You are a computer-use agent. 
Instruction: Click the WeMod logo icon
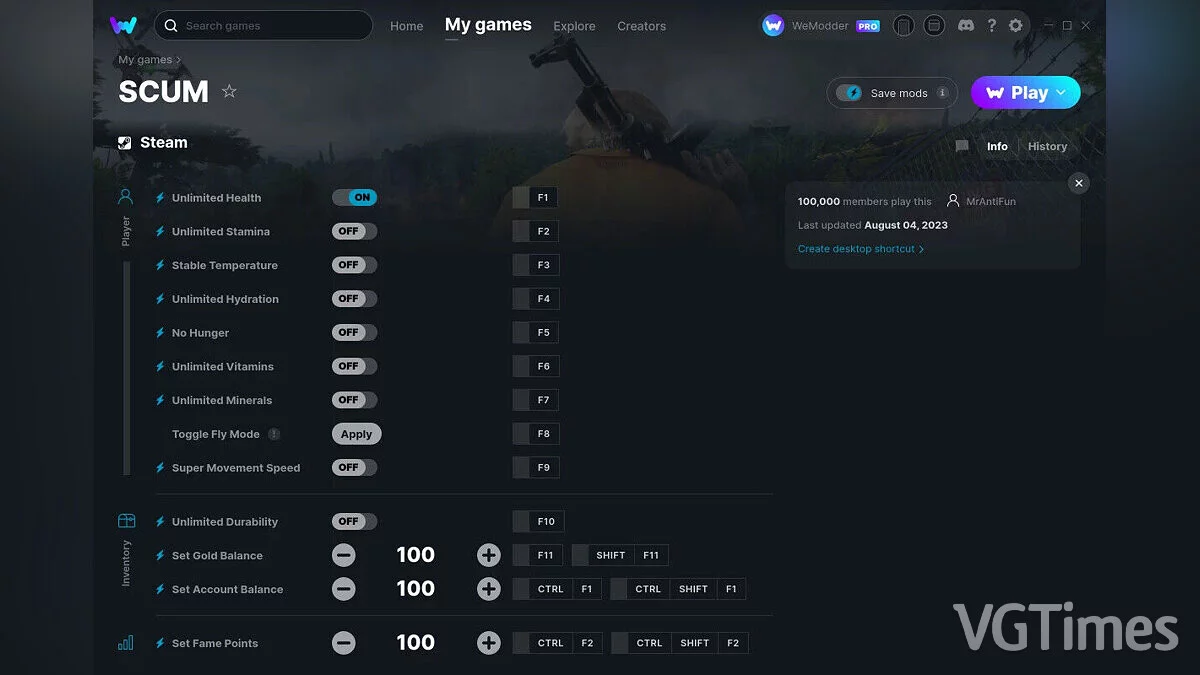123,25
